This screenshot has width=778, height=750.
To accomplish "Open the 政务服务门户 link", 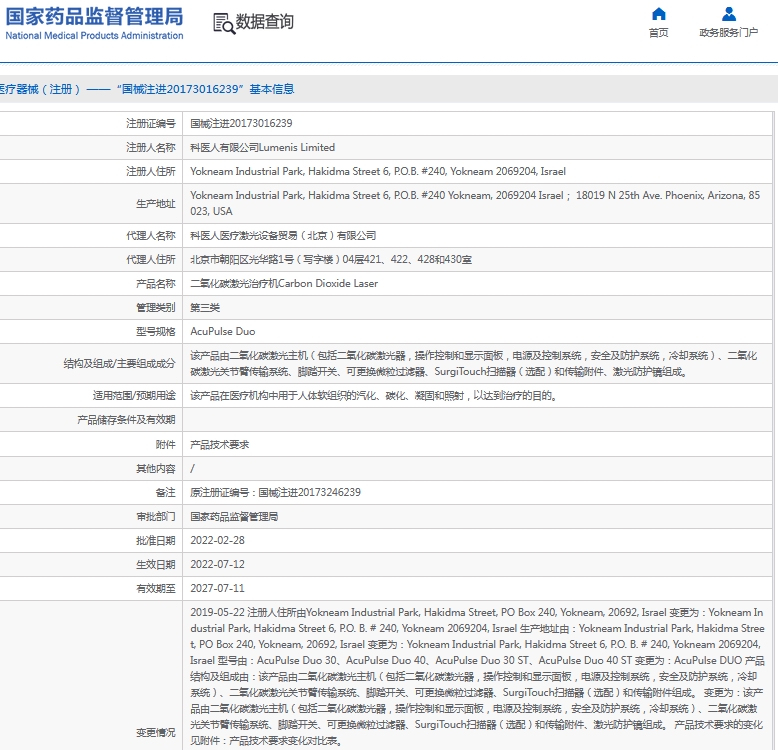I will (x=728, y=33).
